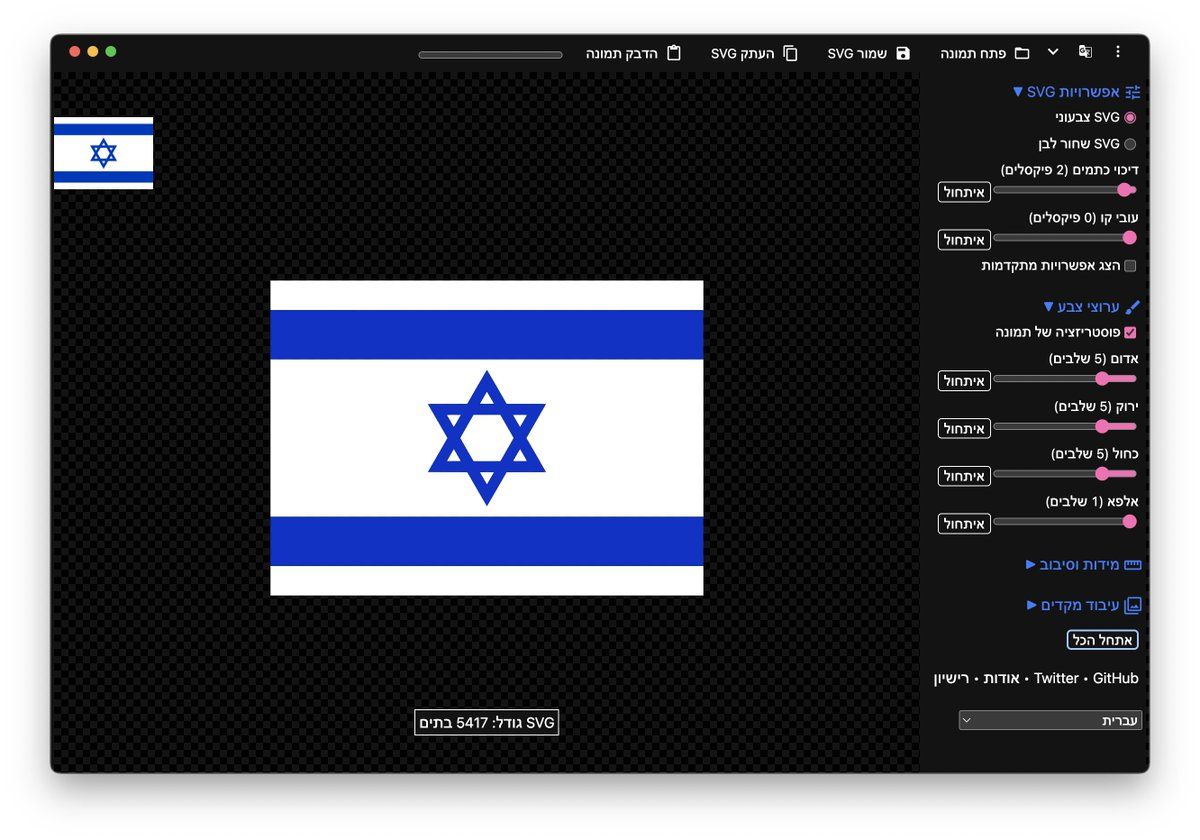Collapse the 'ערוצי צבע' section

pyautogui.click(x=1092, y=307)
